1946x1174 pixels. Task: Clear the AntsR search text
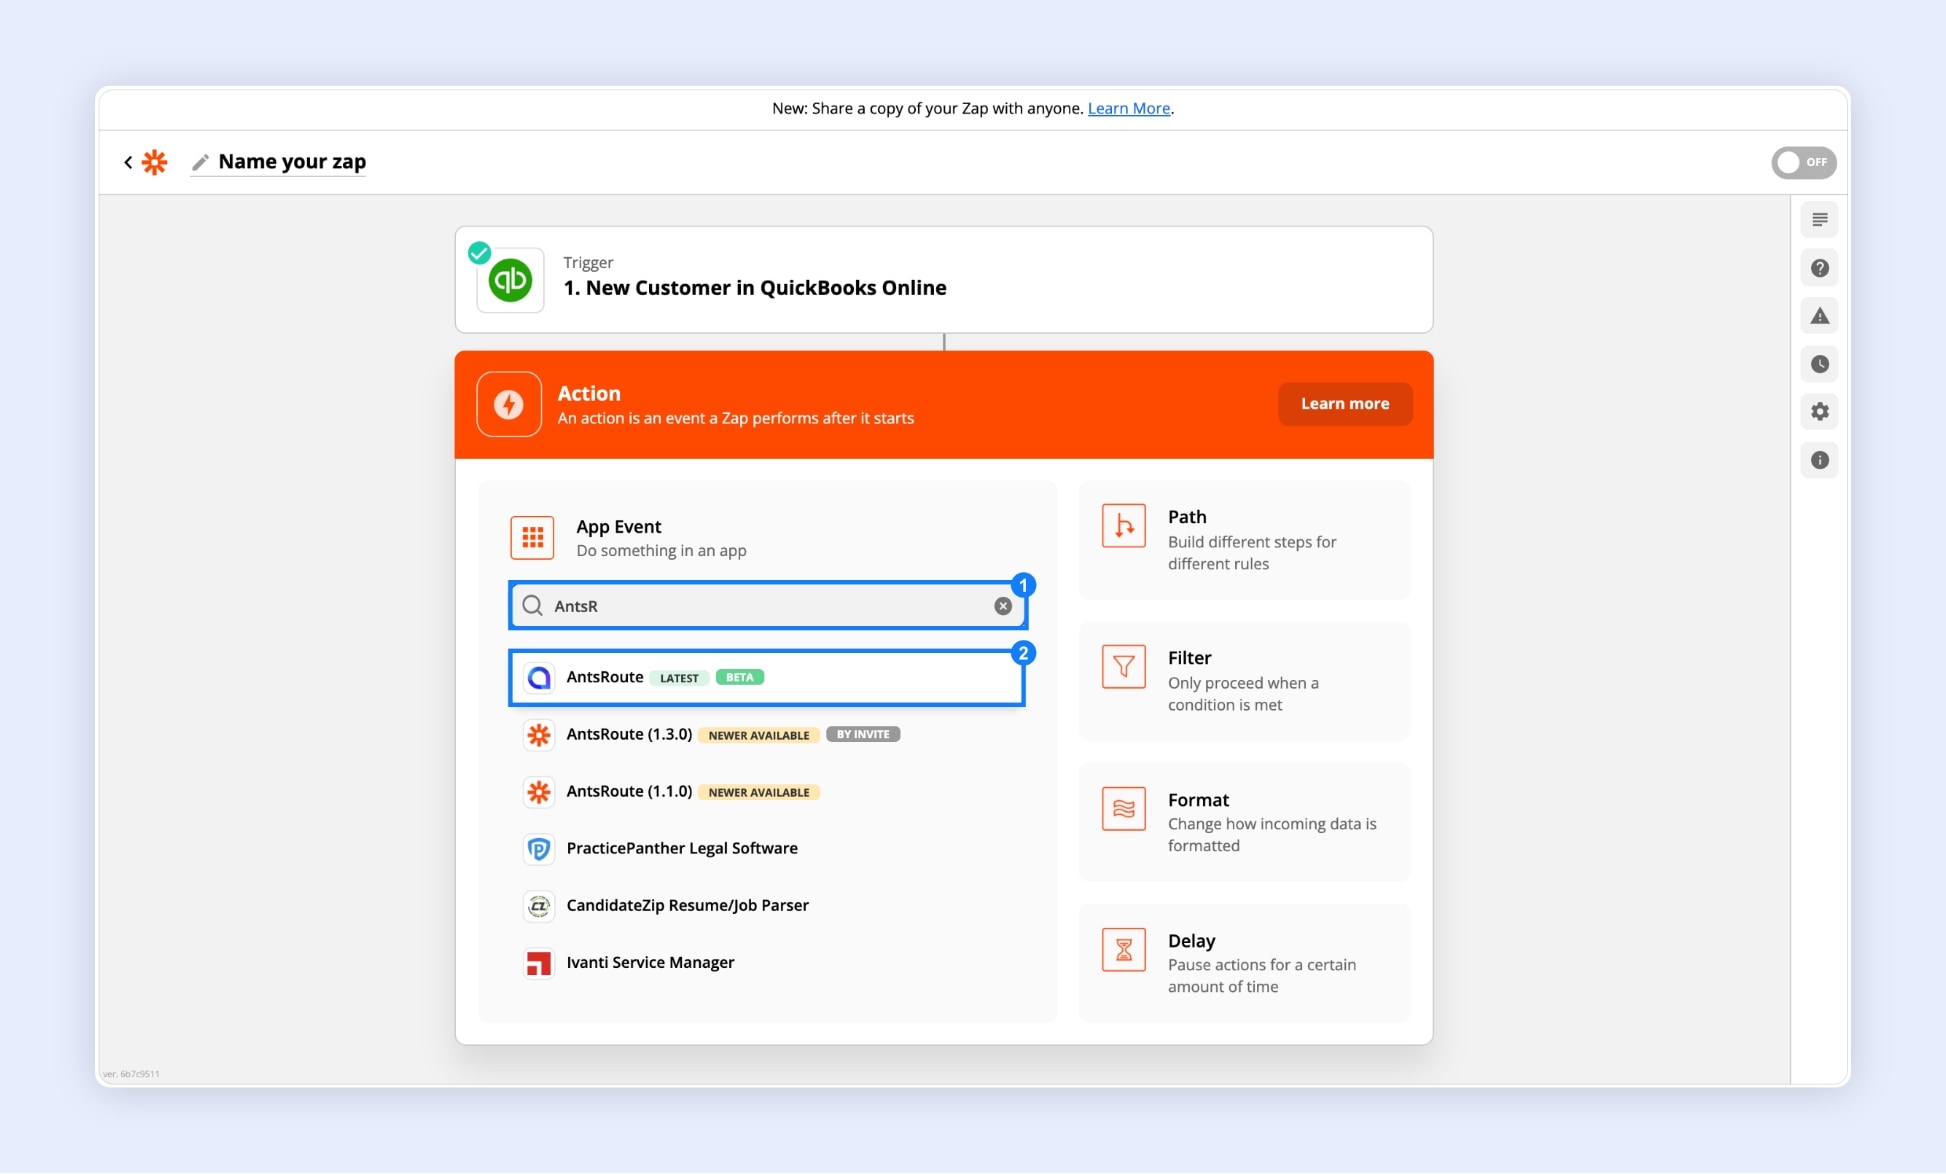pyautogui.click(x=1003, y=606)
